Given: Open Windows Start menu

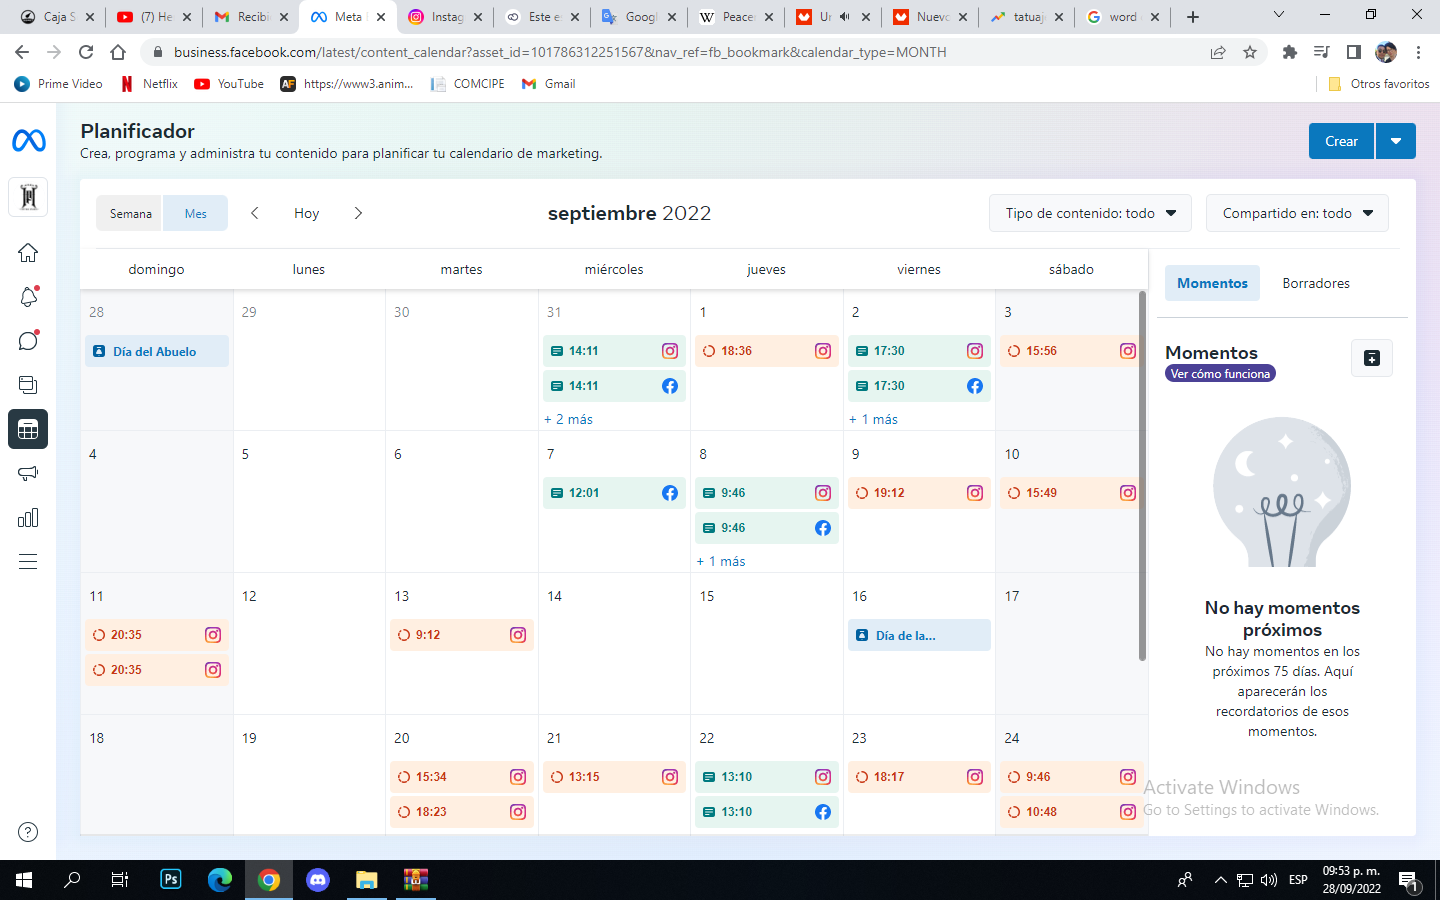Looking at the screenshot, I should point(24,880).
